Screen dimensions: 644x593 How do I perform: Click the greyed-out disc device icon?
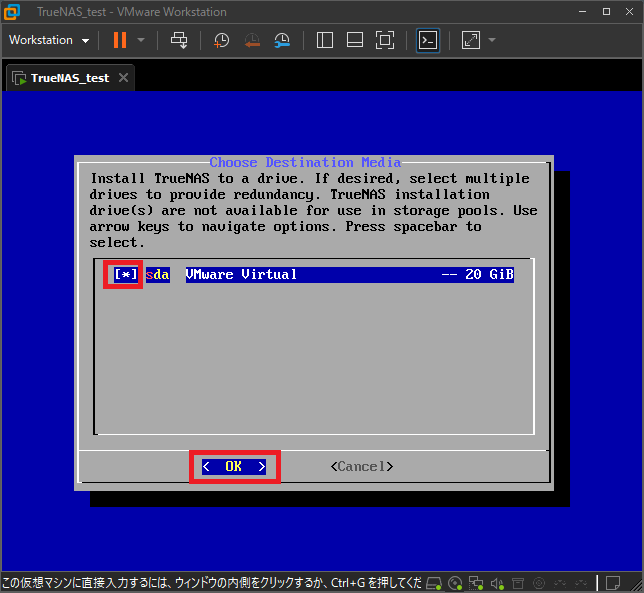point(539,583)
